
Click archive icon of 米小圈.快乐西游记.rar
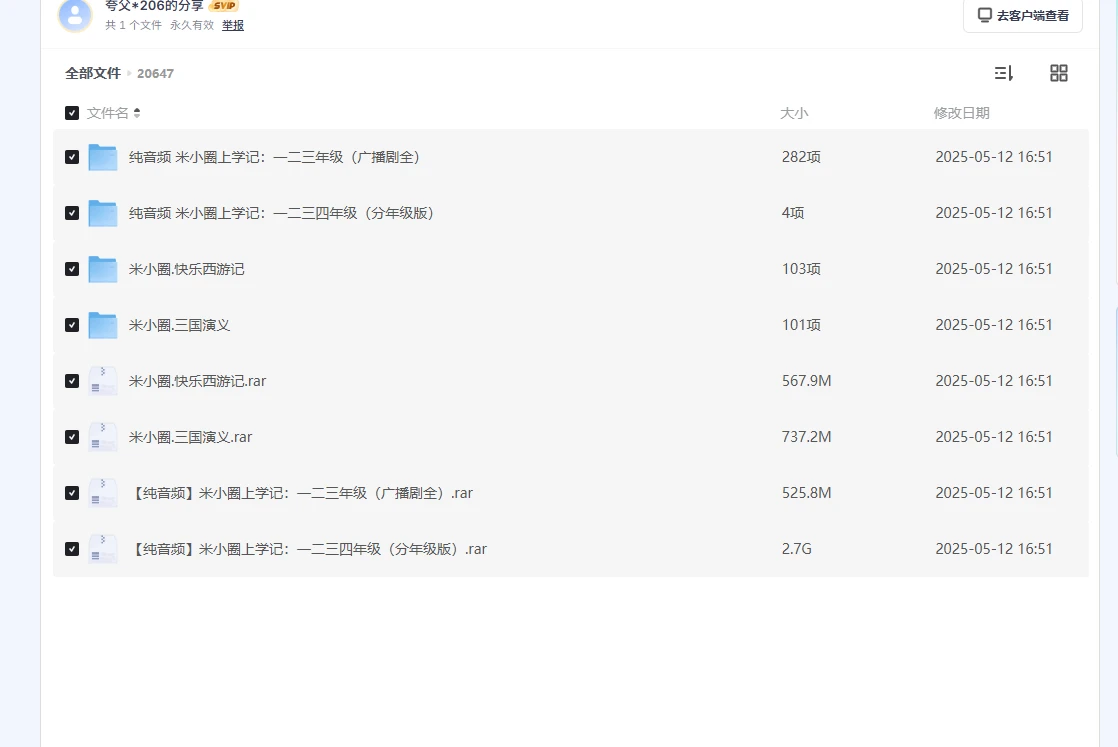click(x=103, y=381)
